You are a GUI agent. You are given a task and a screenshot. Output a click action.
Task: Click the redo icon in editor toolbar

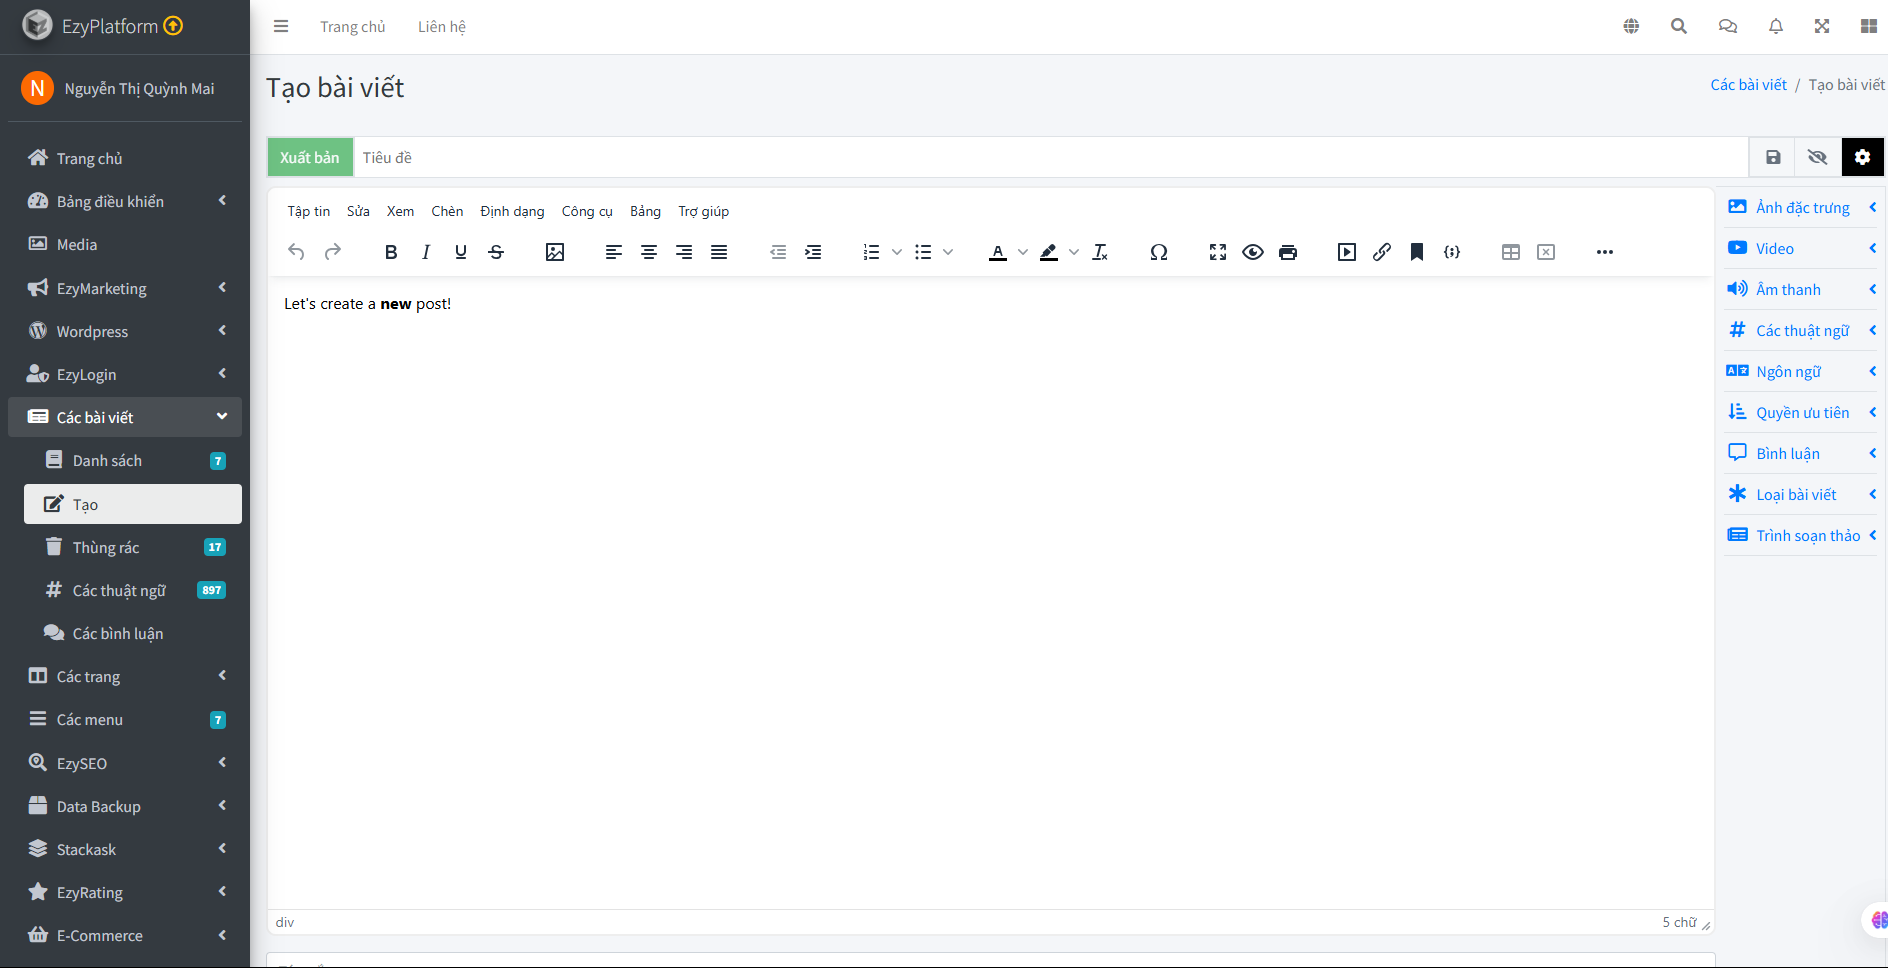(x=333, y=252)
